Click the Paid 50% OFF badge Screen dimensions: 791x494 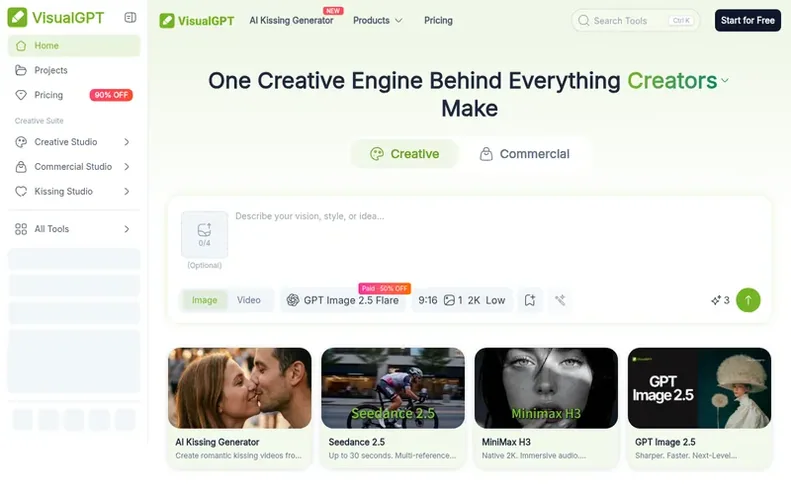click(384, 288)
